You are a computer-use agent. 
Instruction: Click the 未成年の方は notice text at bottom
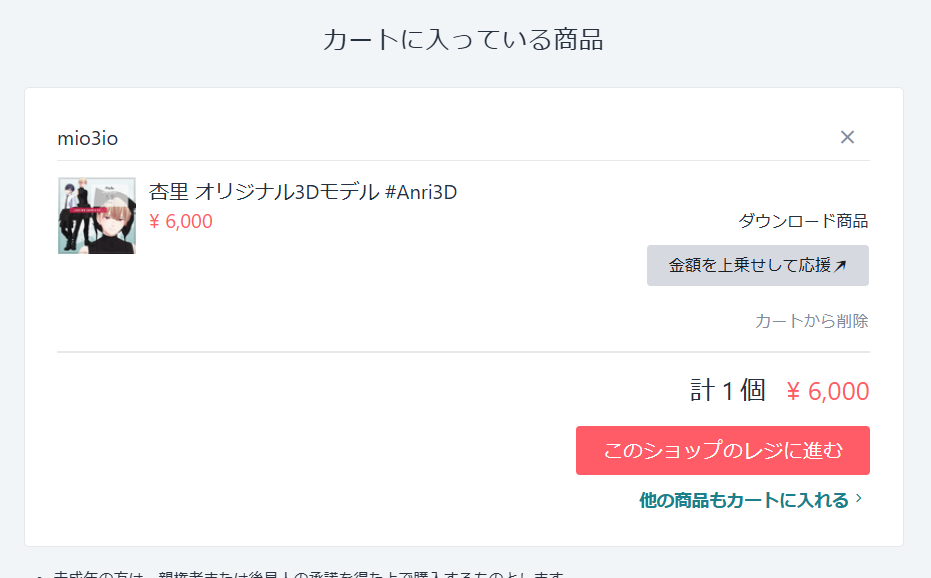coord(308,574)
